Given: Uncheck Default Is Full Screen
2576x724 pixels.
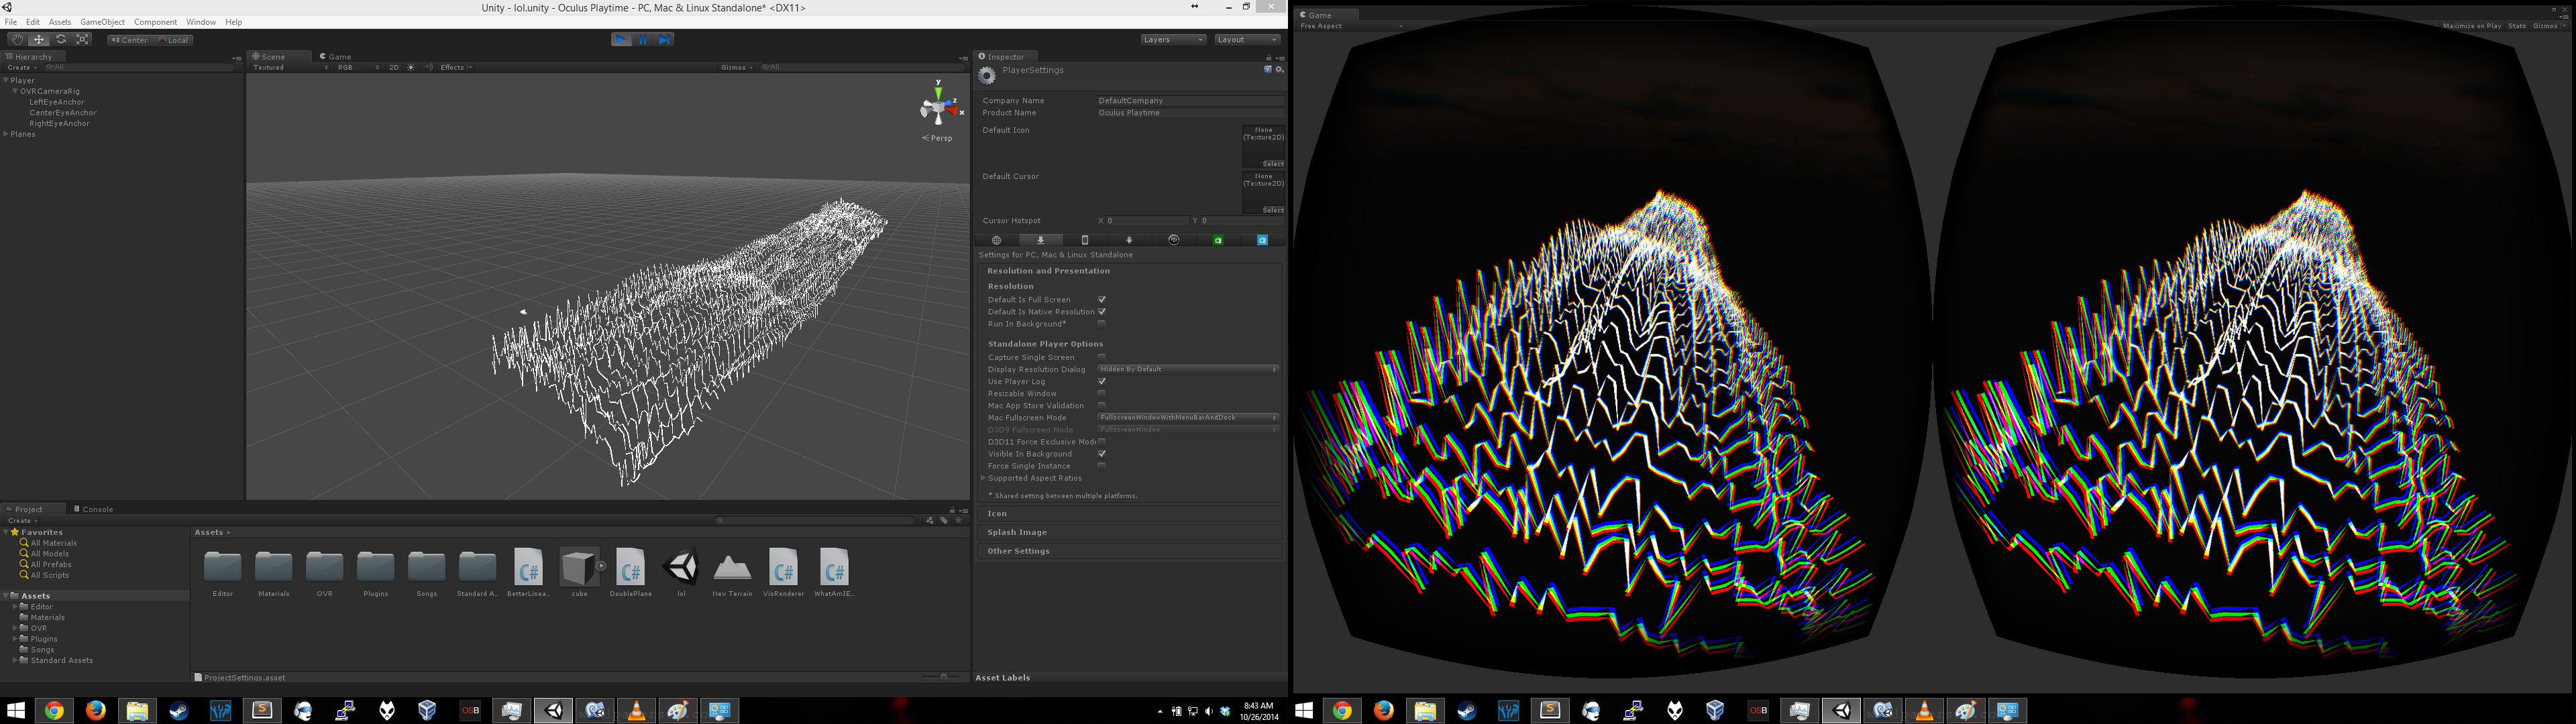Looking at the screenshot, I should coord(1101,300).
